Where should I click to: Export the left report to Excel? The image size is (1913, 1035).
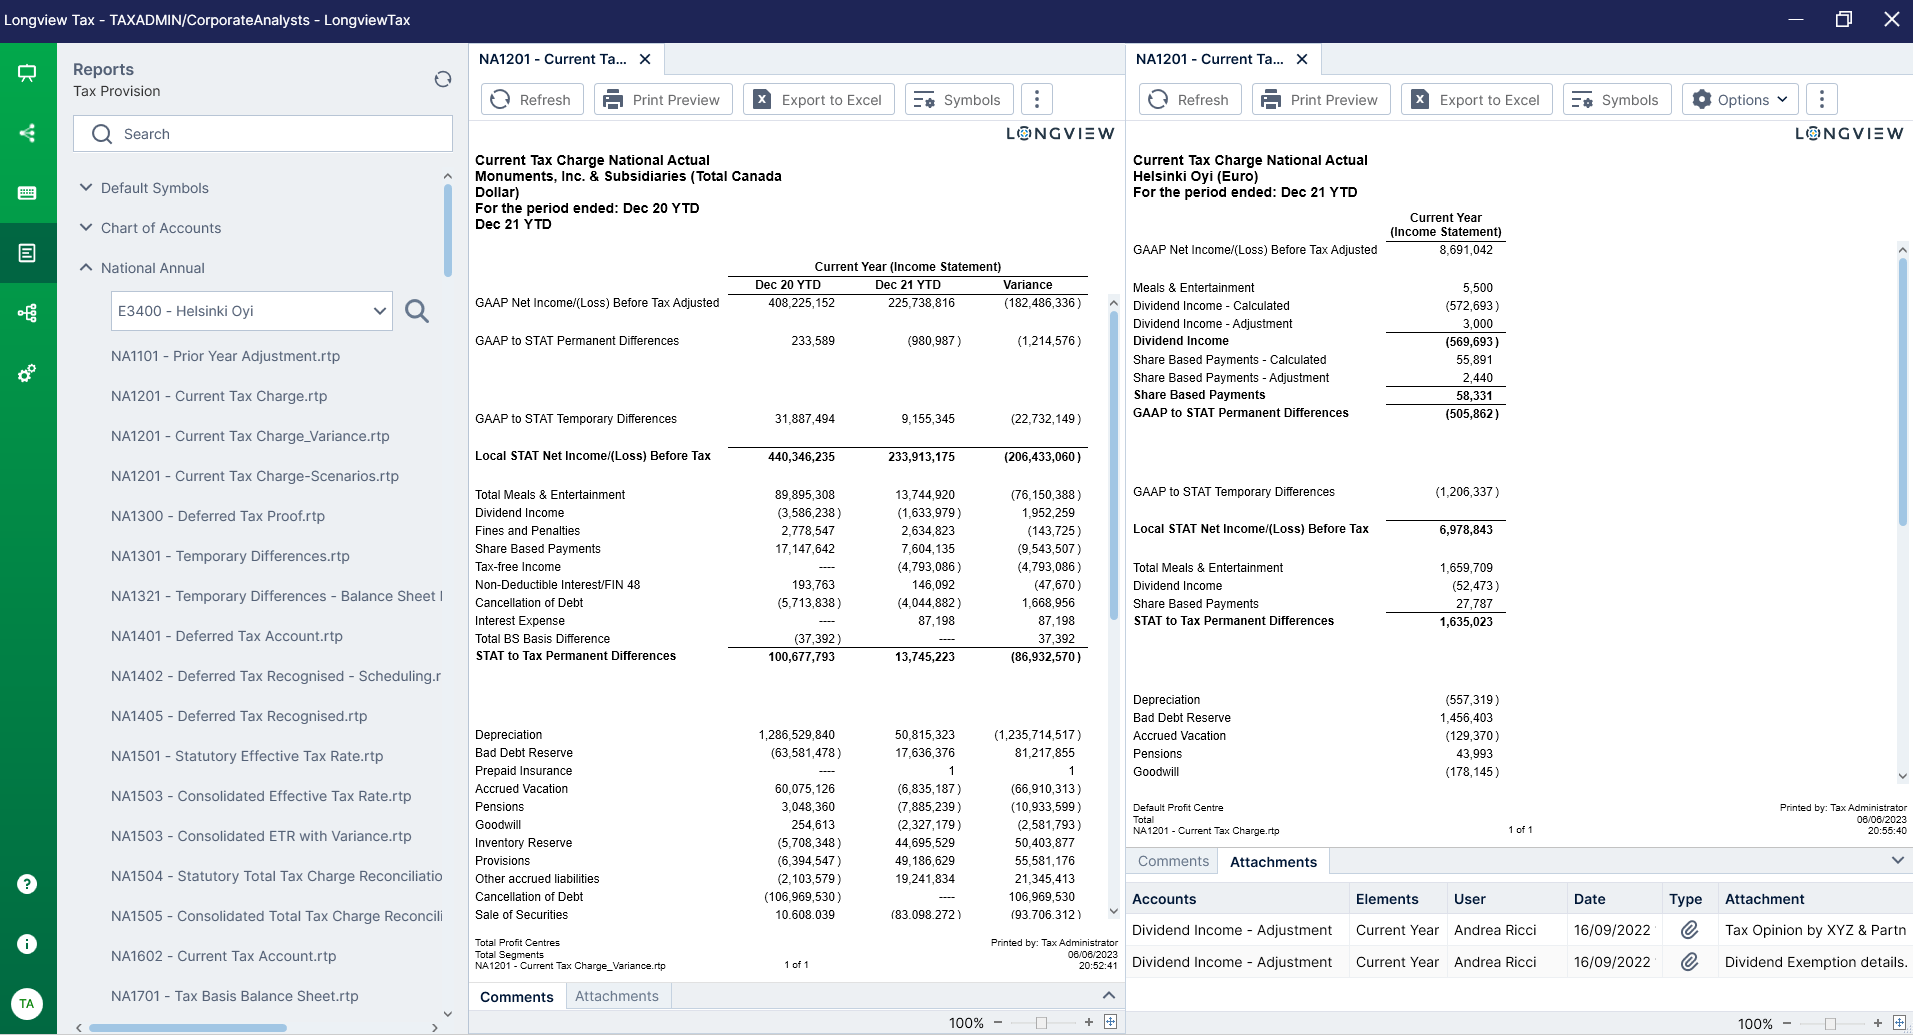click(818, 99)
